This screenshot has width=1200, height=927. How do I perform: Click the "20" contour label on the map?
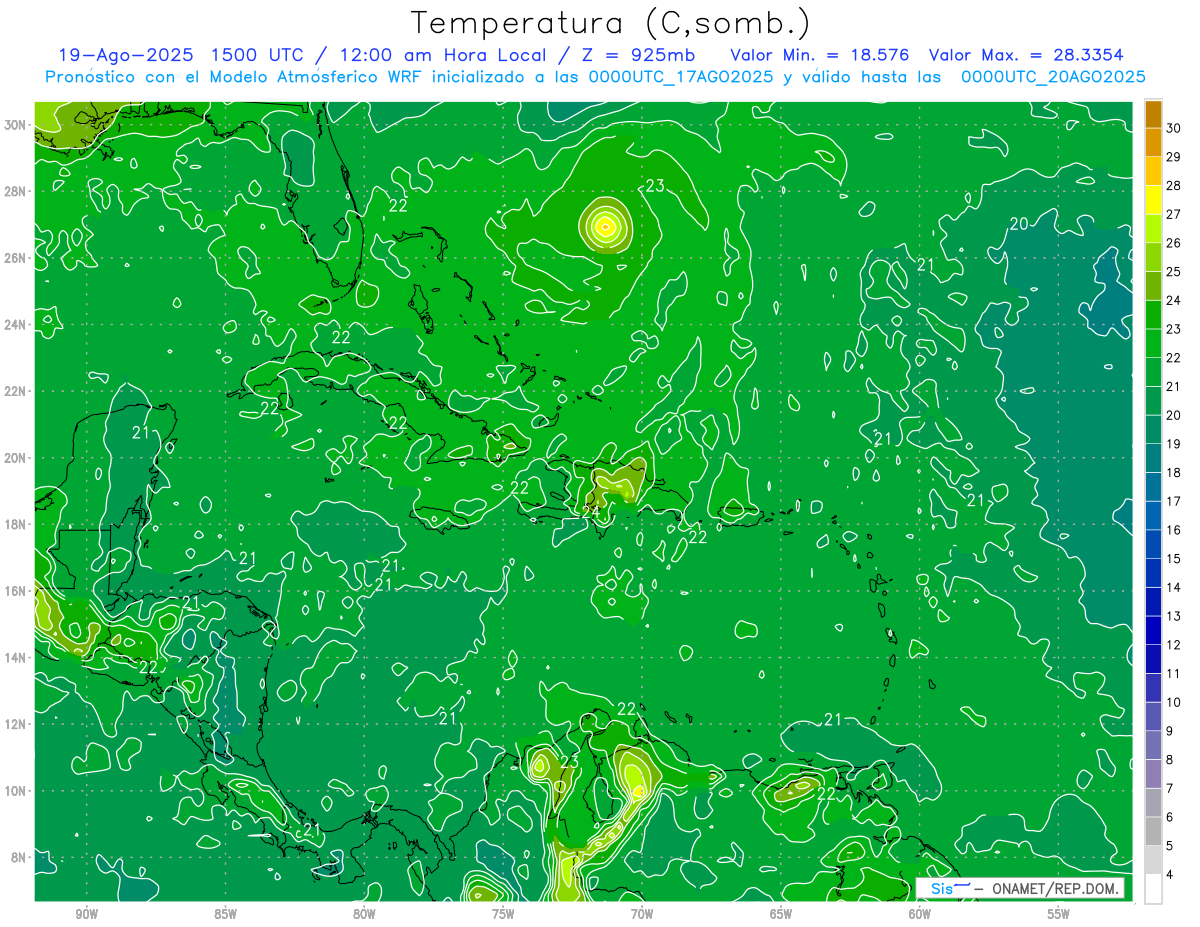coord(1019,224)
